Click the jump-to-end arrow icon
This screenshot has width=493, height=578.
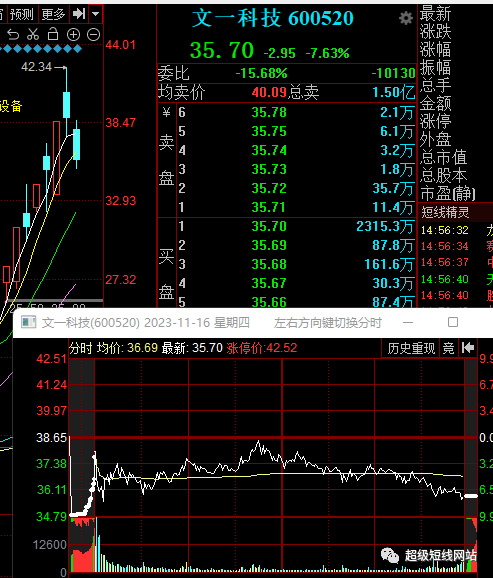[x=79, y=14]
